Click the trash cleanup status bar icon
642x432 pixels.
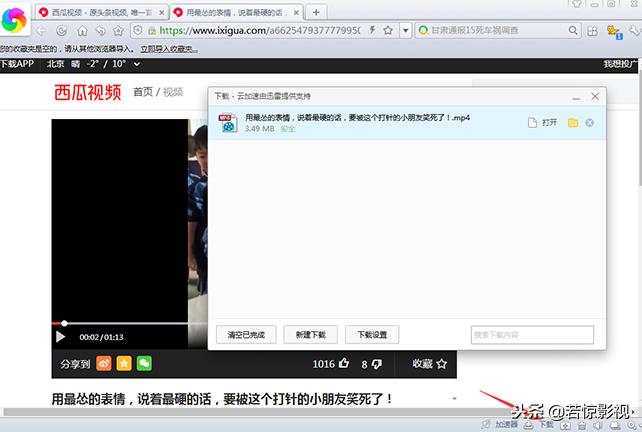582,426
